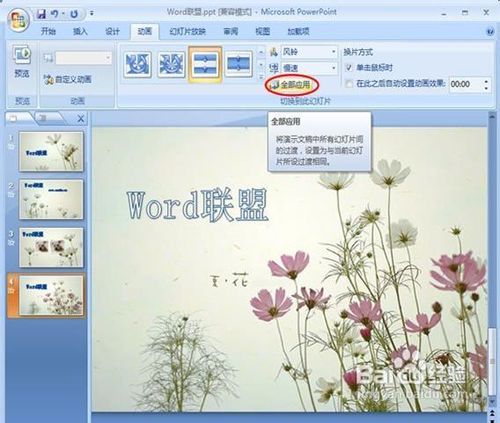The width and height of the screenshot is (500, 423).
Task: Choose the second transition effect thumbnail
Action: coord(171,64)
